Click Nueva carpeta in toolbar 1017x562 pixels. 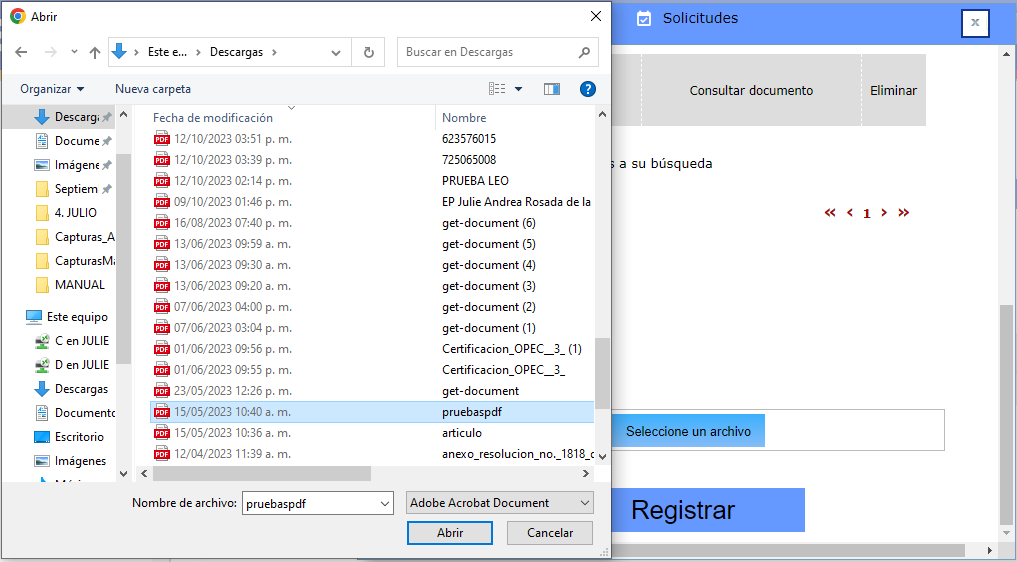click(x=153, y=89)
